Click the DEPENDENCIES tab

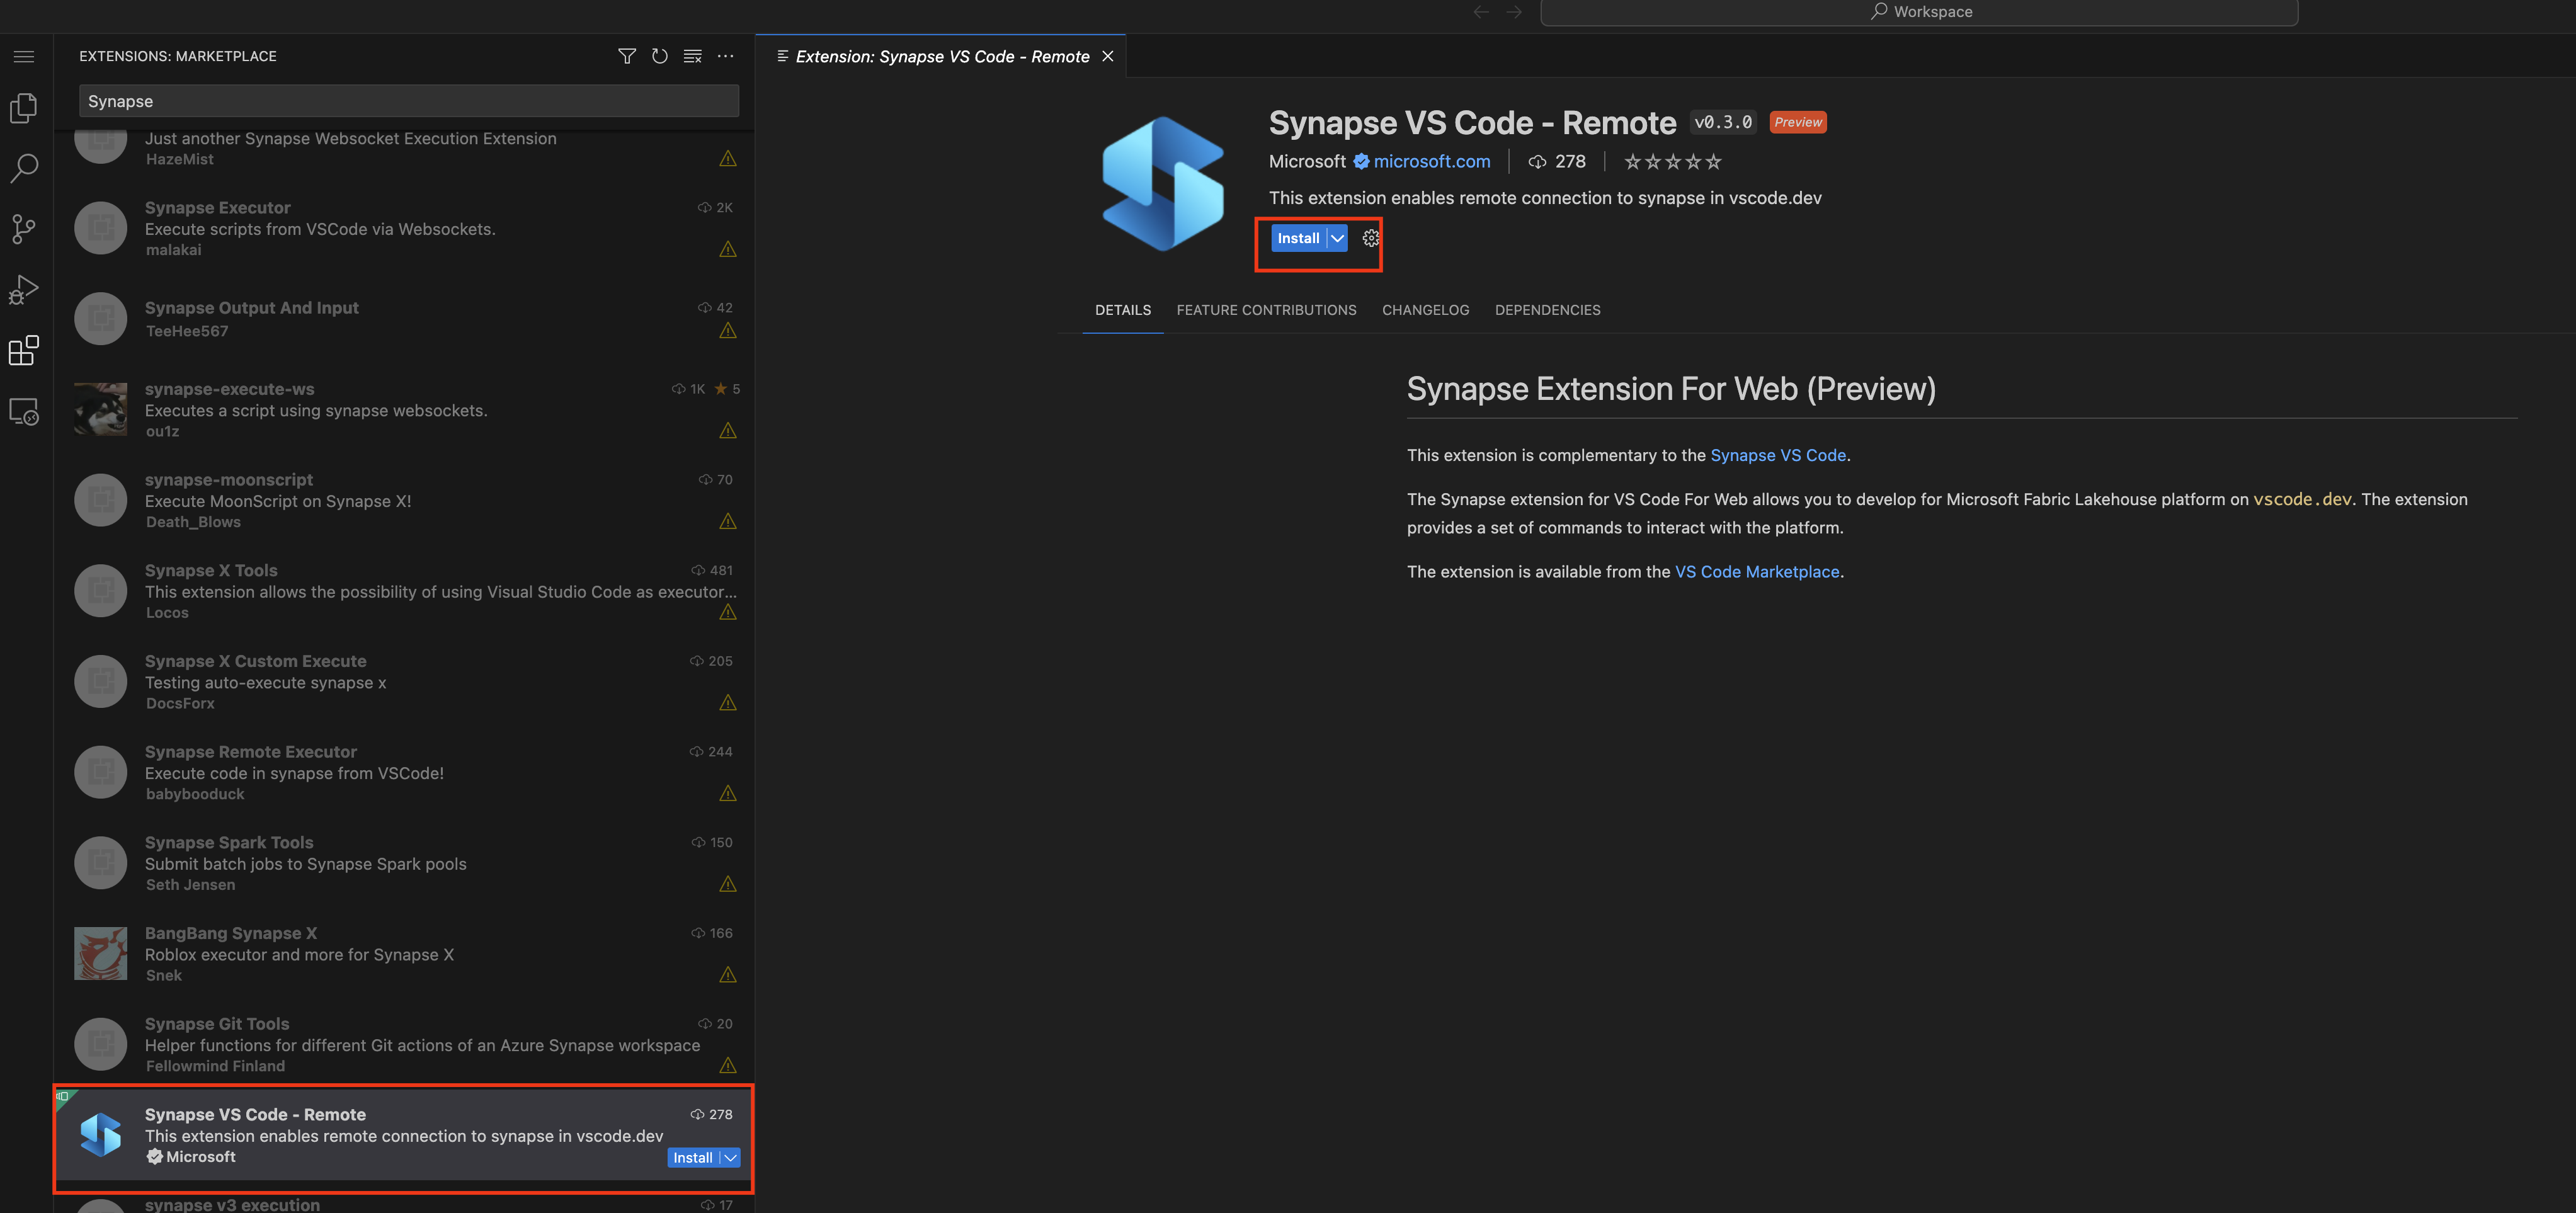click(1547, 309)
